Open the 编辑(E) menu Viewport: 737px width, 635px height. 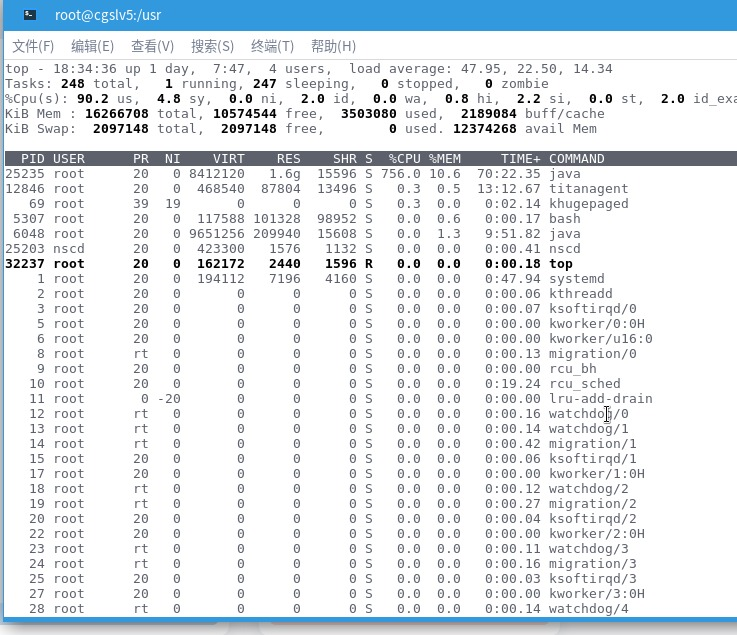pos(93,46)
